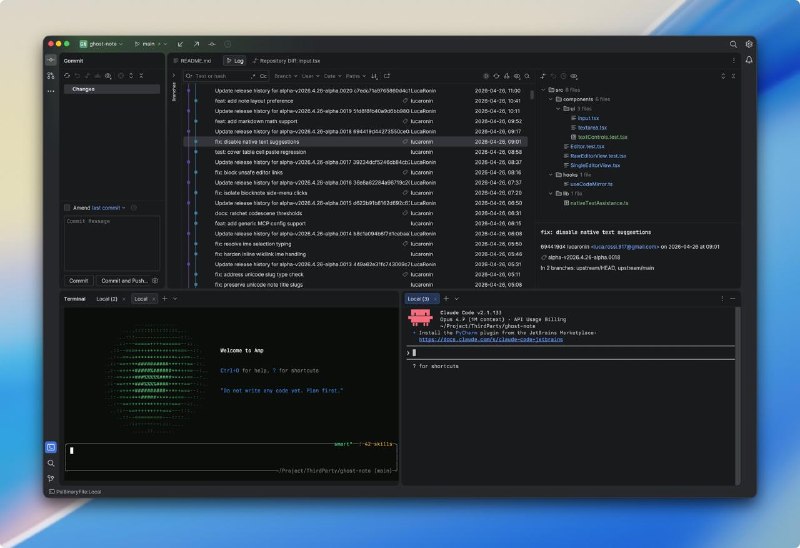Open the Terminal tool window icon in sidebar

[51, 447]
